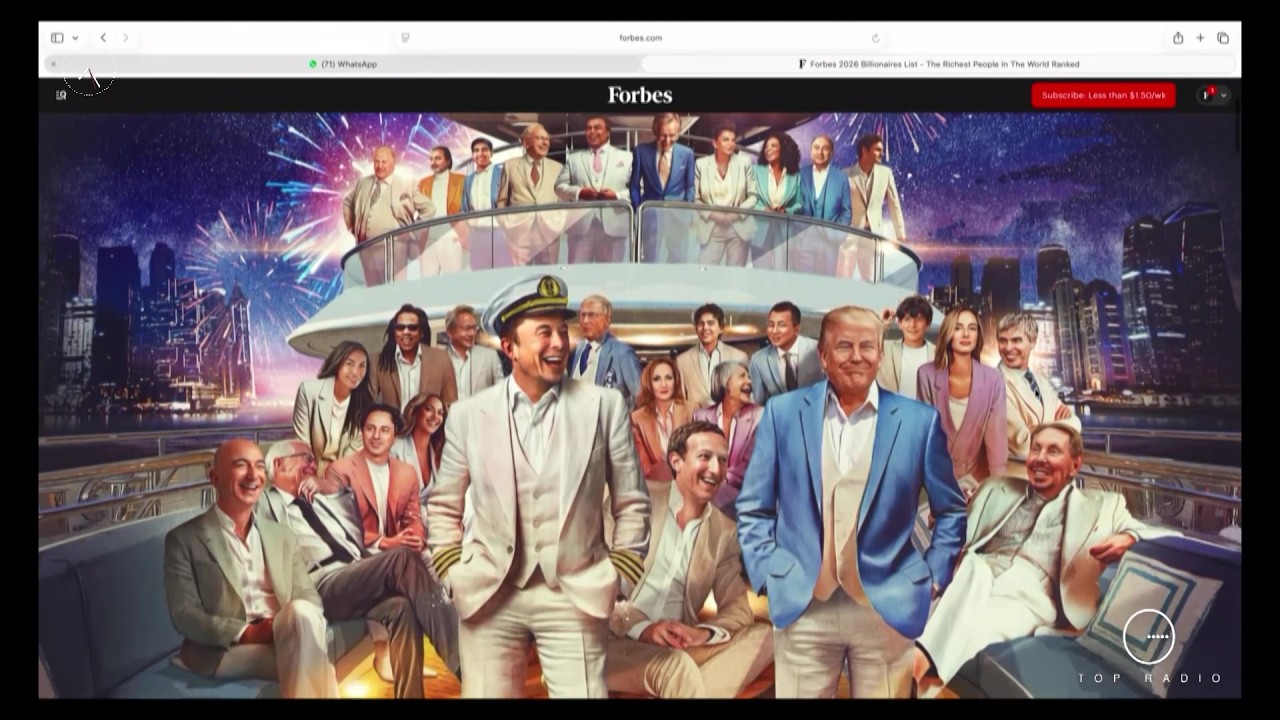
Task: Open the sidebar tab group dropdown arrow
Action: tap(75, 38)
